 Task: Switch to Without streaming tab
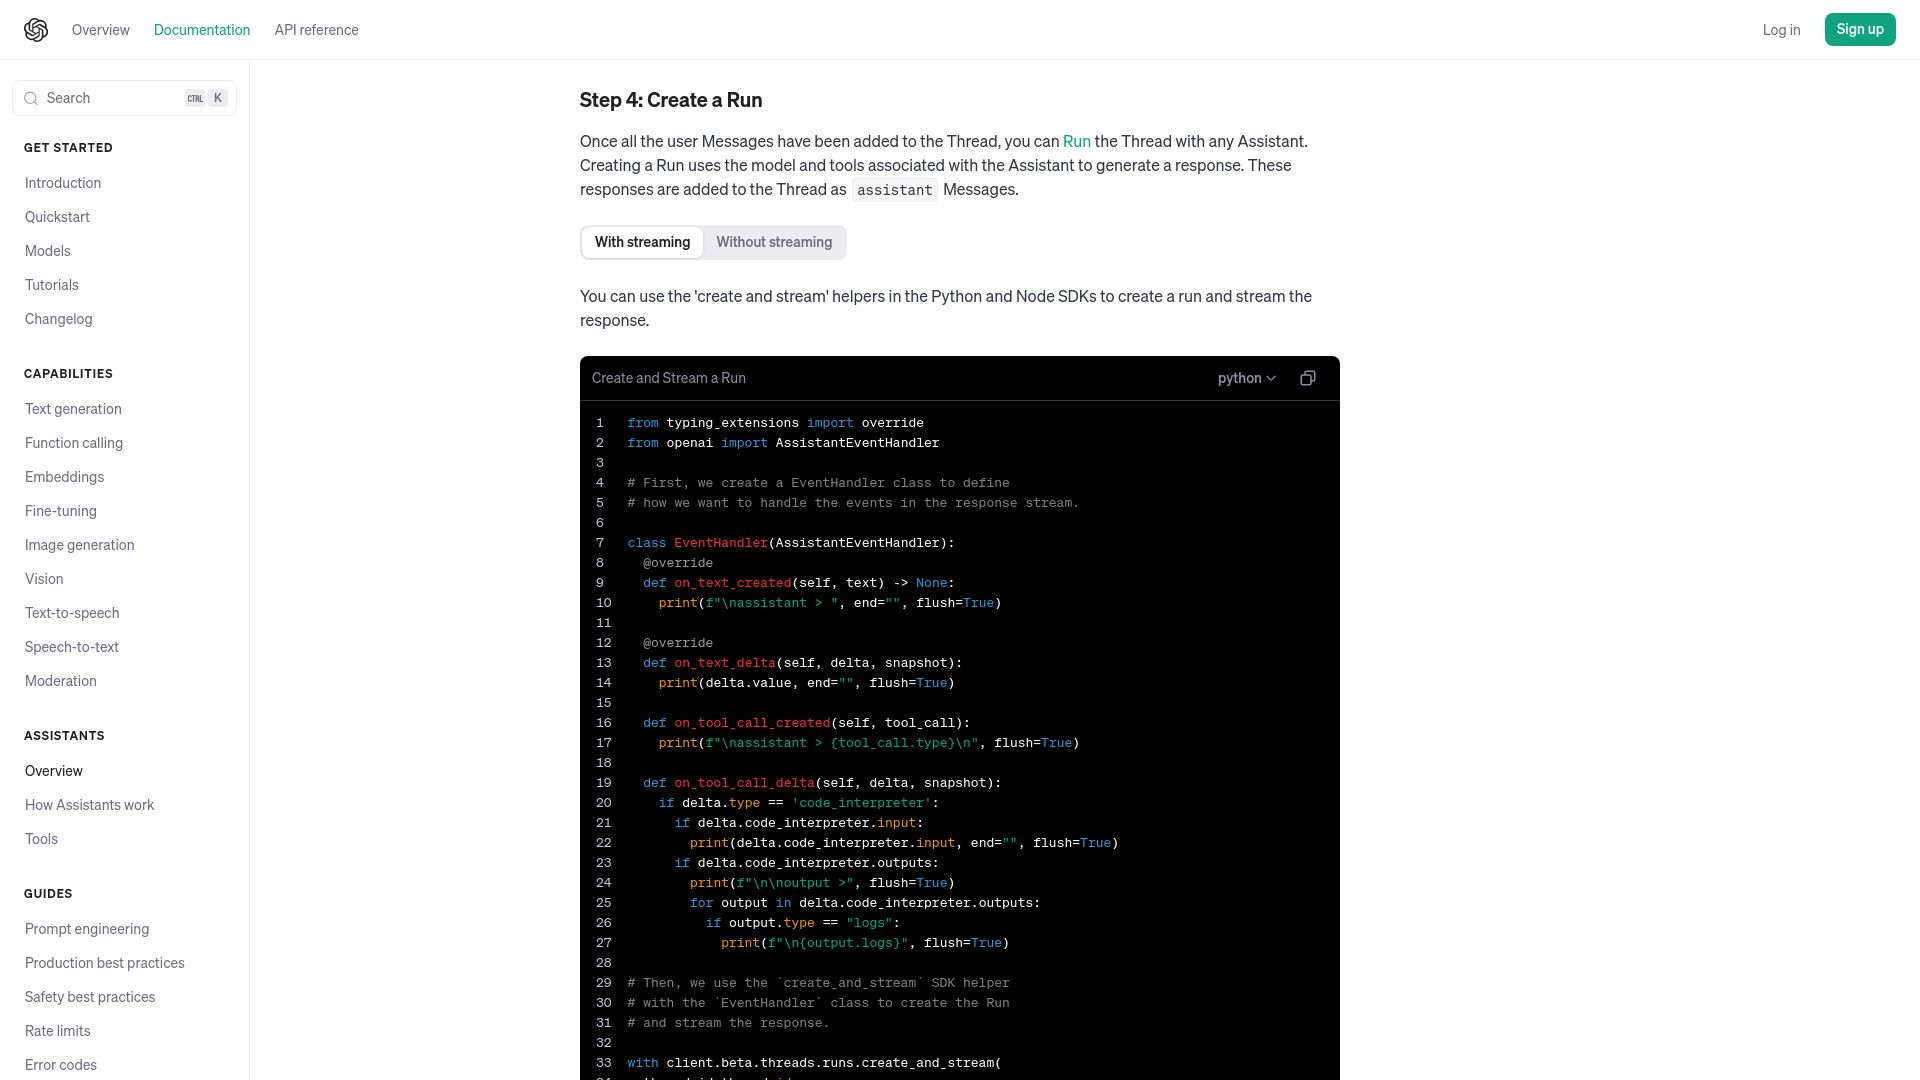(x=774, y=242)
